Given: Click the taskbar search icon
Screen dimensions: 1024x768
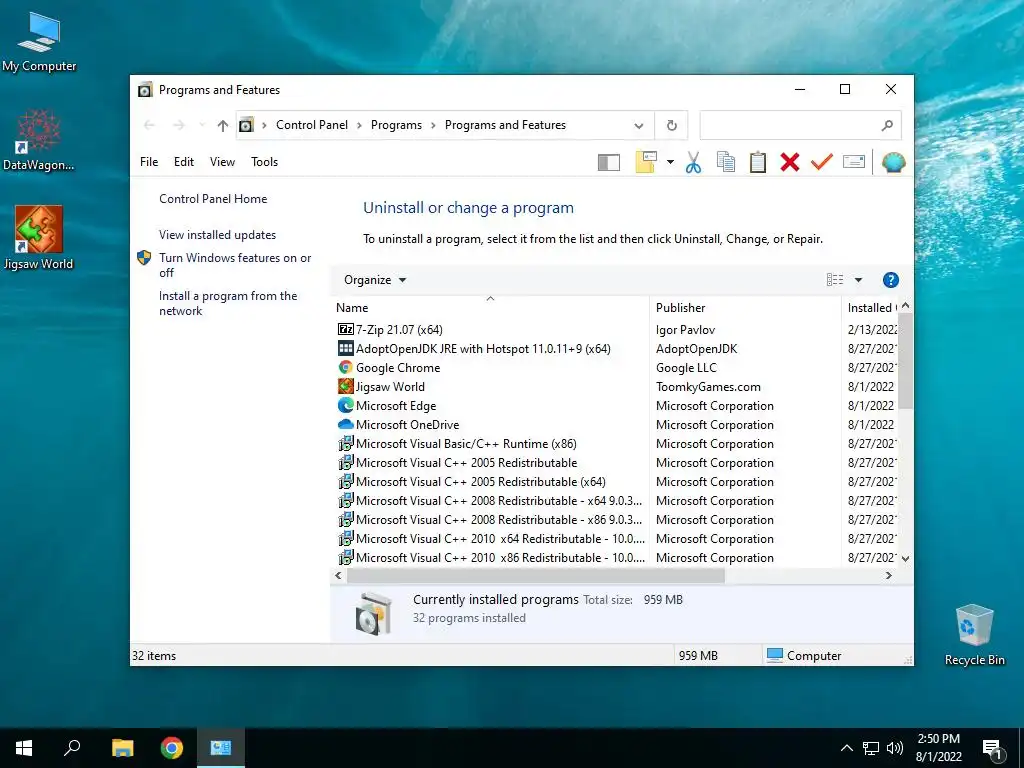Looking at the screenshot, I should pos(72,748).
